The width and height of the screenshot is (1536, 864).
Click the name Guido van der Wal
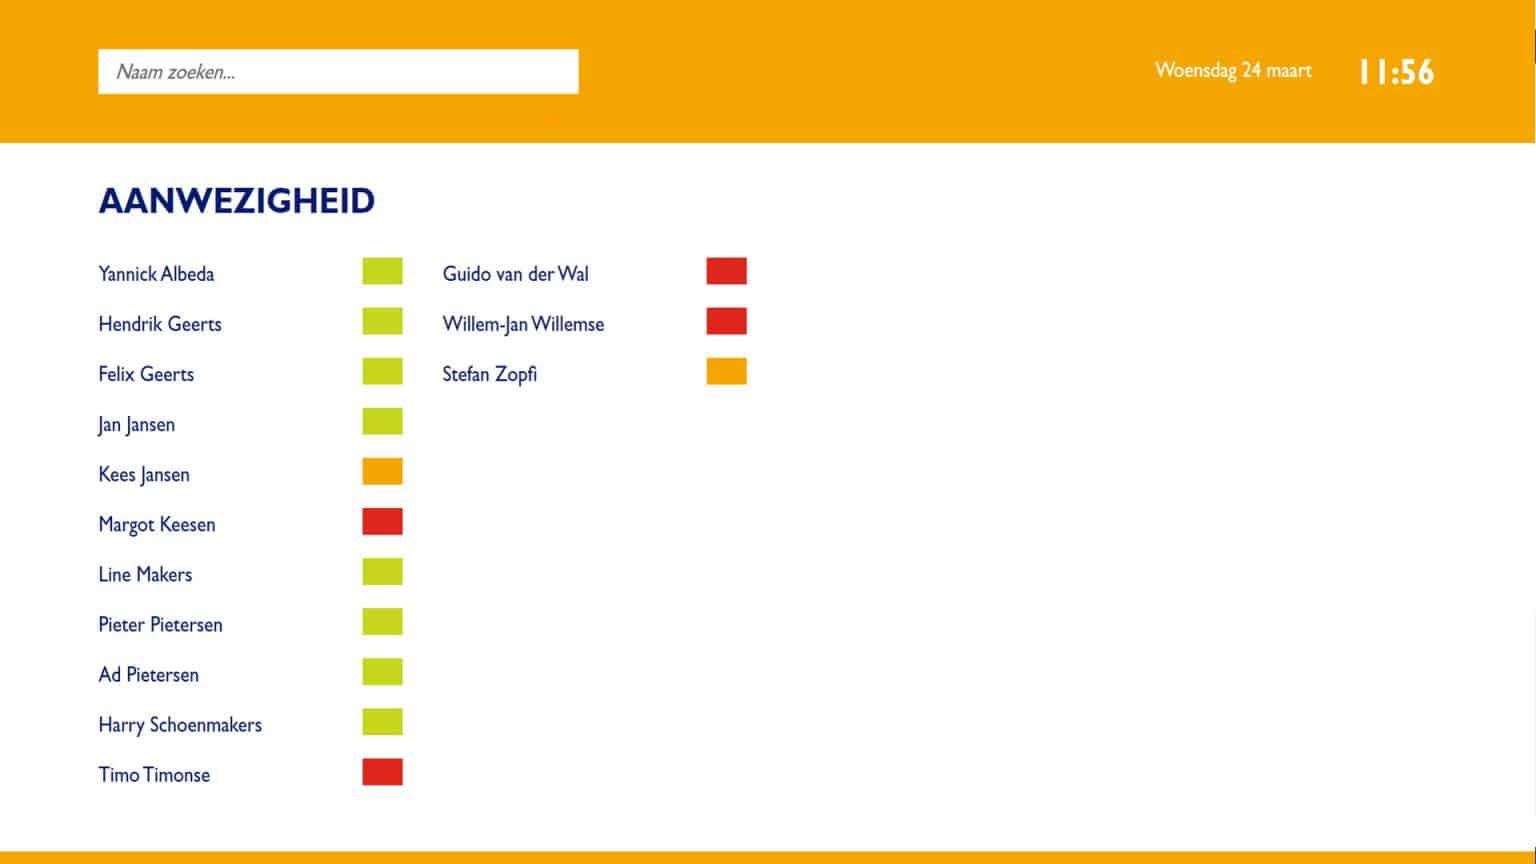pos(515,274)
